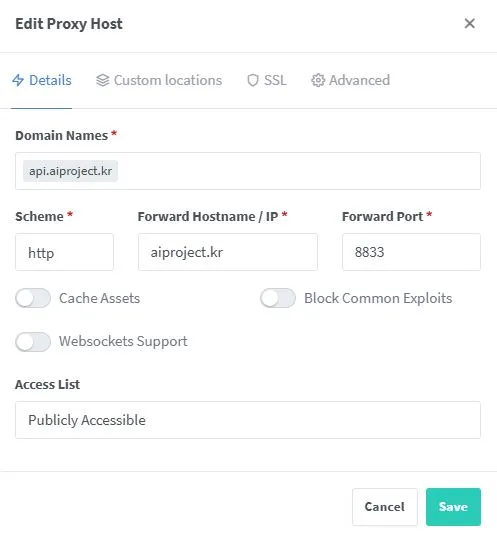This screenshot has height=535, width=497.
Task: Toggle Websockets Support on
Action: coord(33,342)
